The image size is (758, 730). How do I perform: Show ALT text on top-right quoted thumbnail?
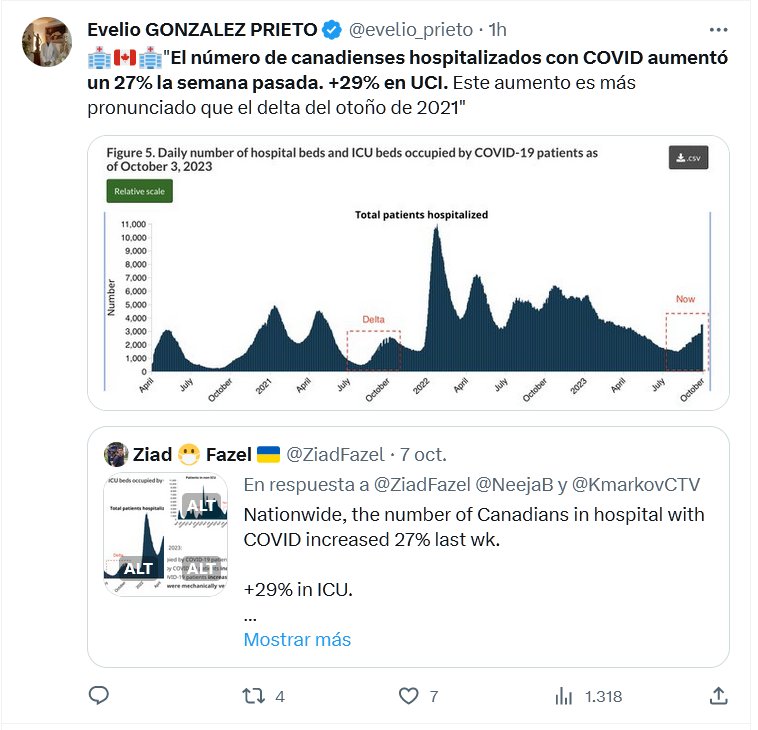201,505
